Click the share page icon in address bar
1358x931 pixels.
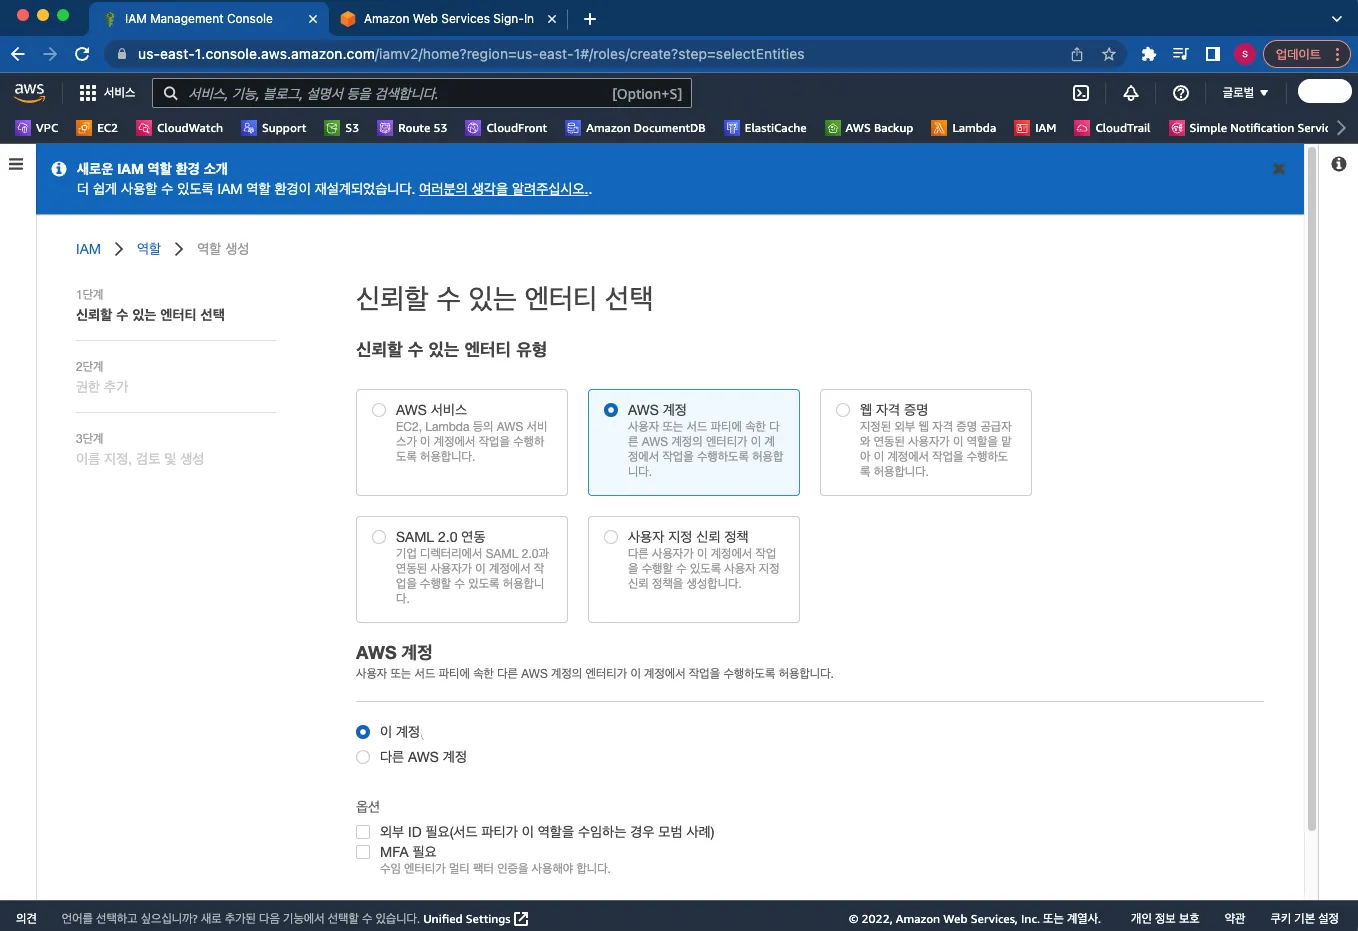(x=1077, y=54)
